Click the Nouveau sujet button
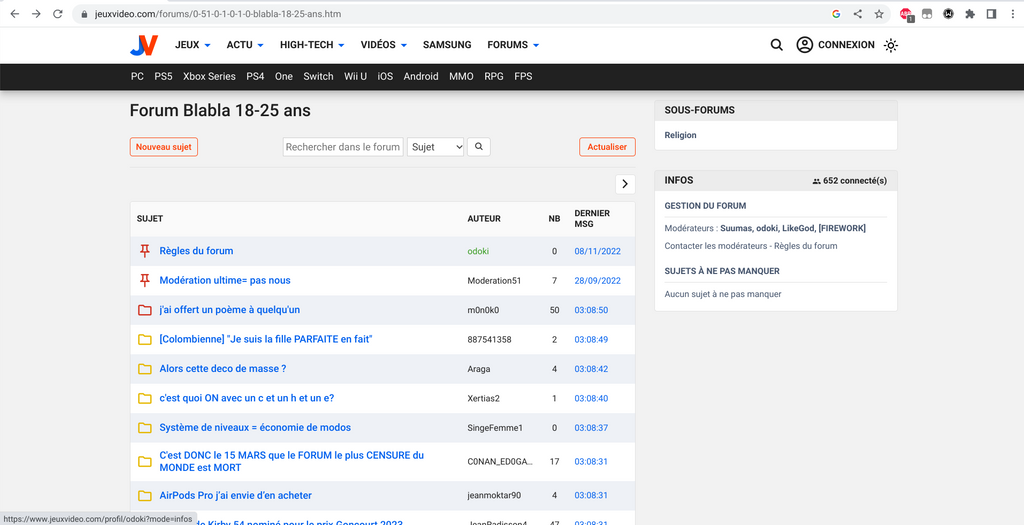This screenshot has height=525, width=1024. point(164,147)
